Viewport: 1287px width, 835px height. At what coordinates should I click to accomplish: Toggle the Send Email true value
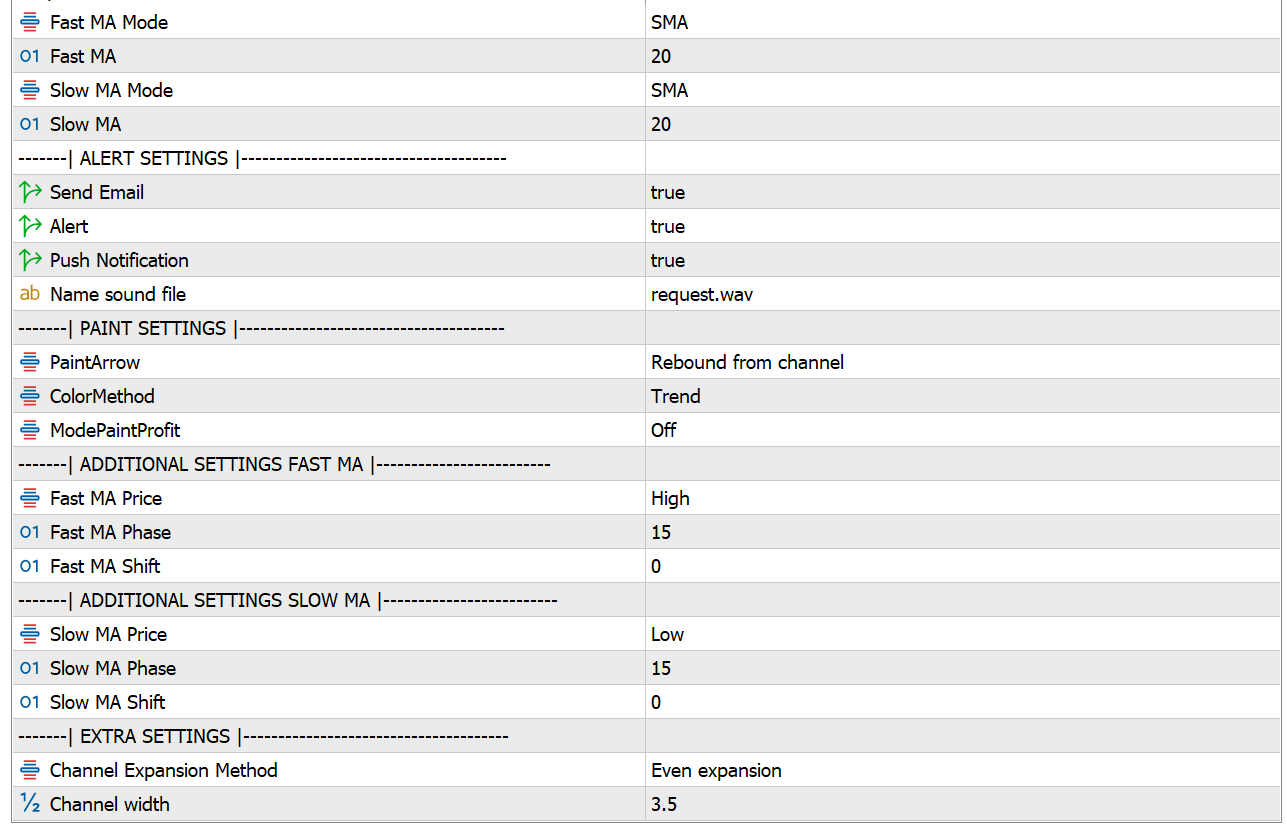(667, 192)
